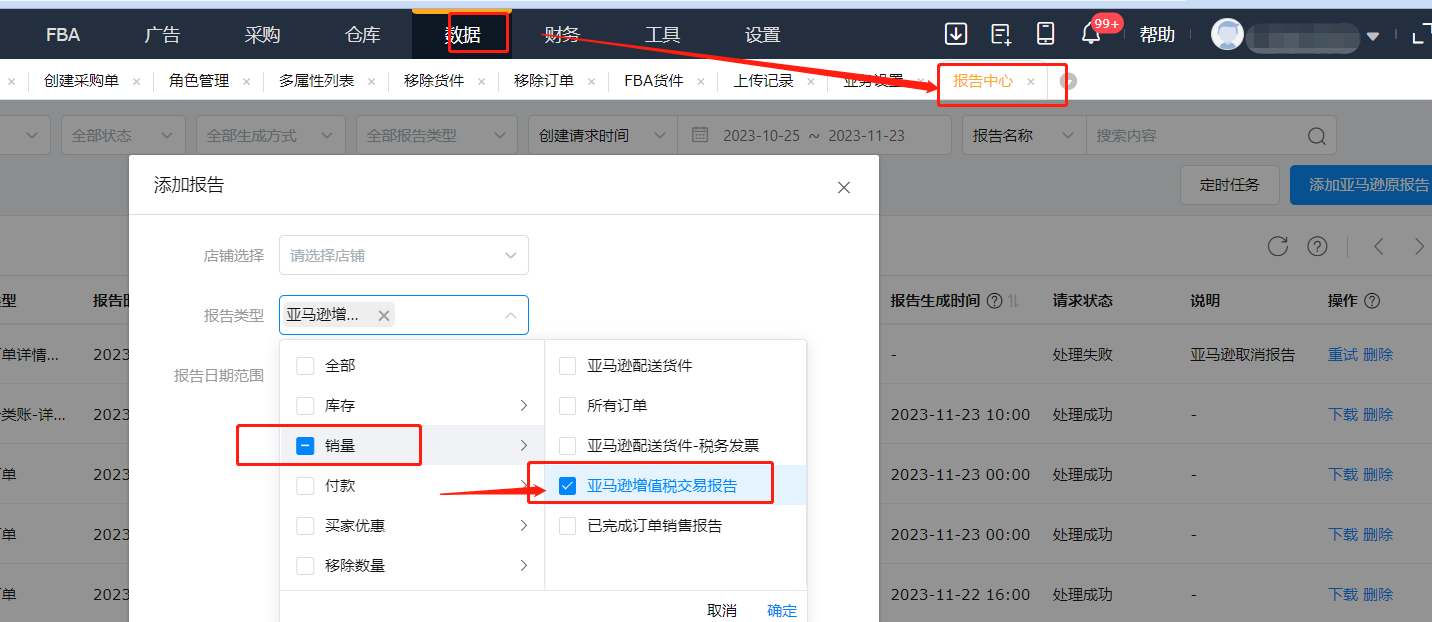
Task: Click 重试 in the 处理失败 row
Action: pos(1343,355)
